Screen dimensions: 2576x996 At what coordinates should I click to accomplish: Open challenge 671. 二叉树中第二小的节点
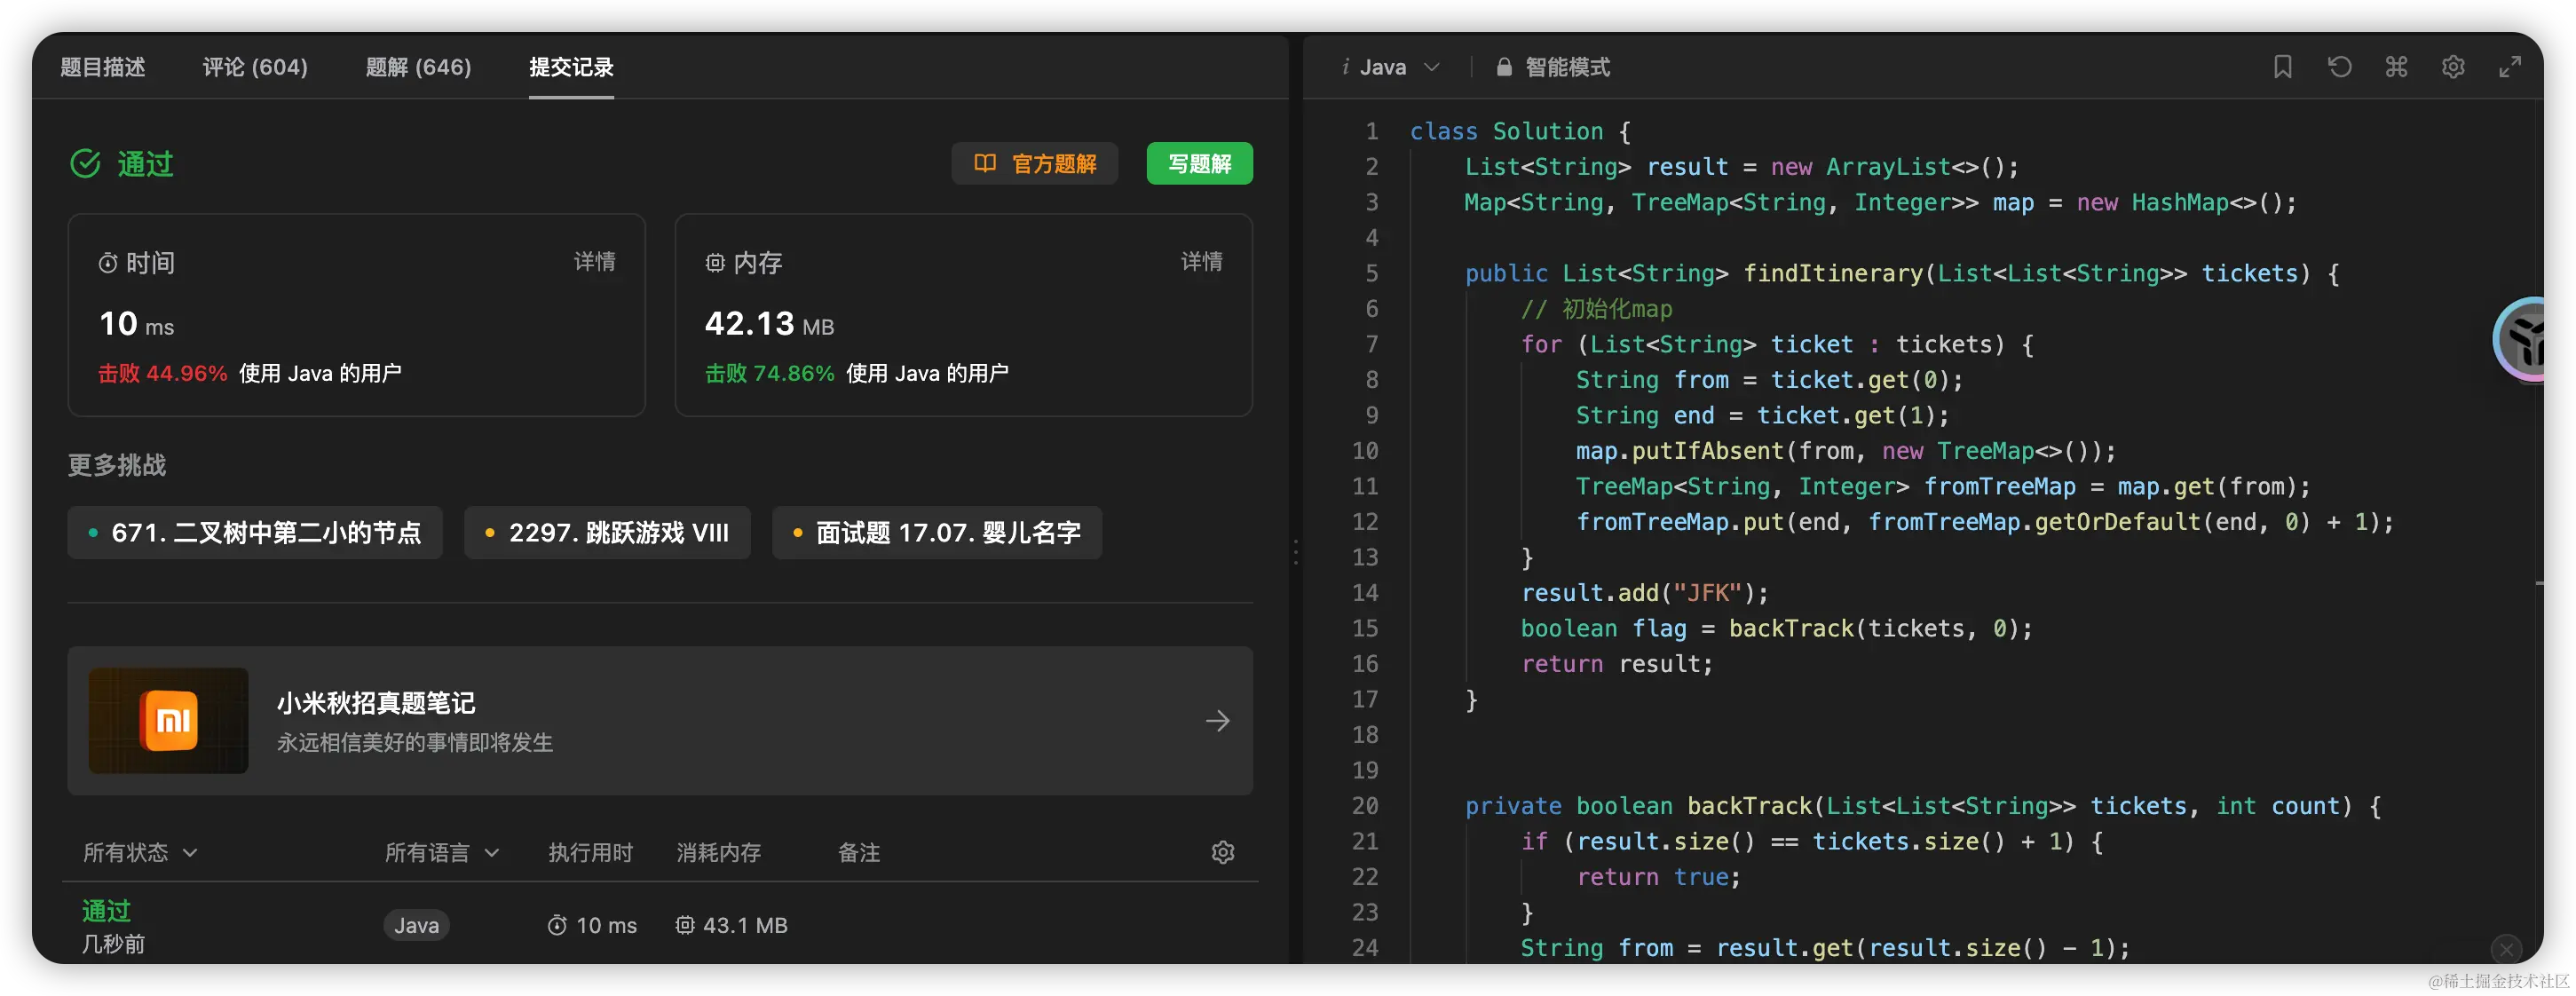[x=255, y=532]
